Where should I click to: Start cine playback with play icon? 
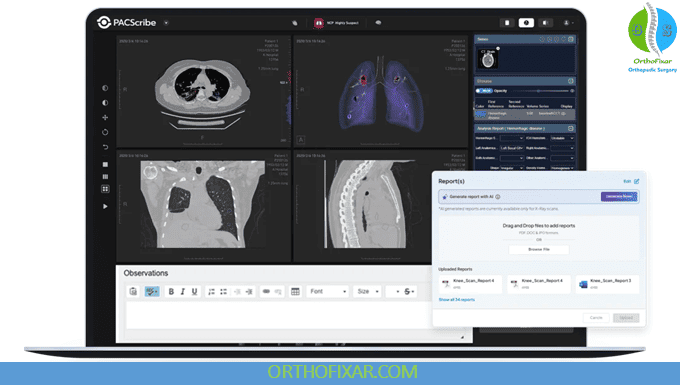pyautogui.click(x=105, y=206)
